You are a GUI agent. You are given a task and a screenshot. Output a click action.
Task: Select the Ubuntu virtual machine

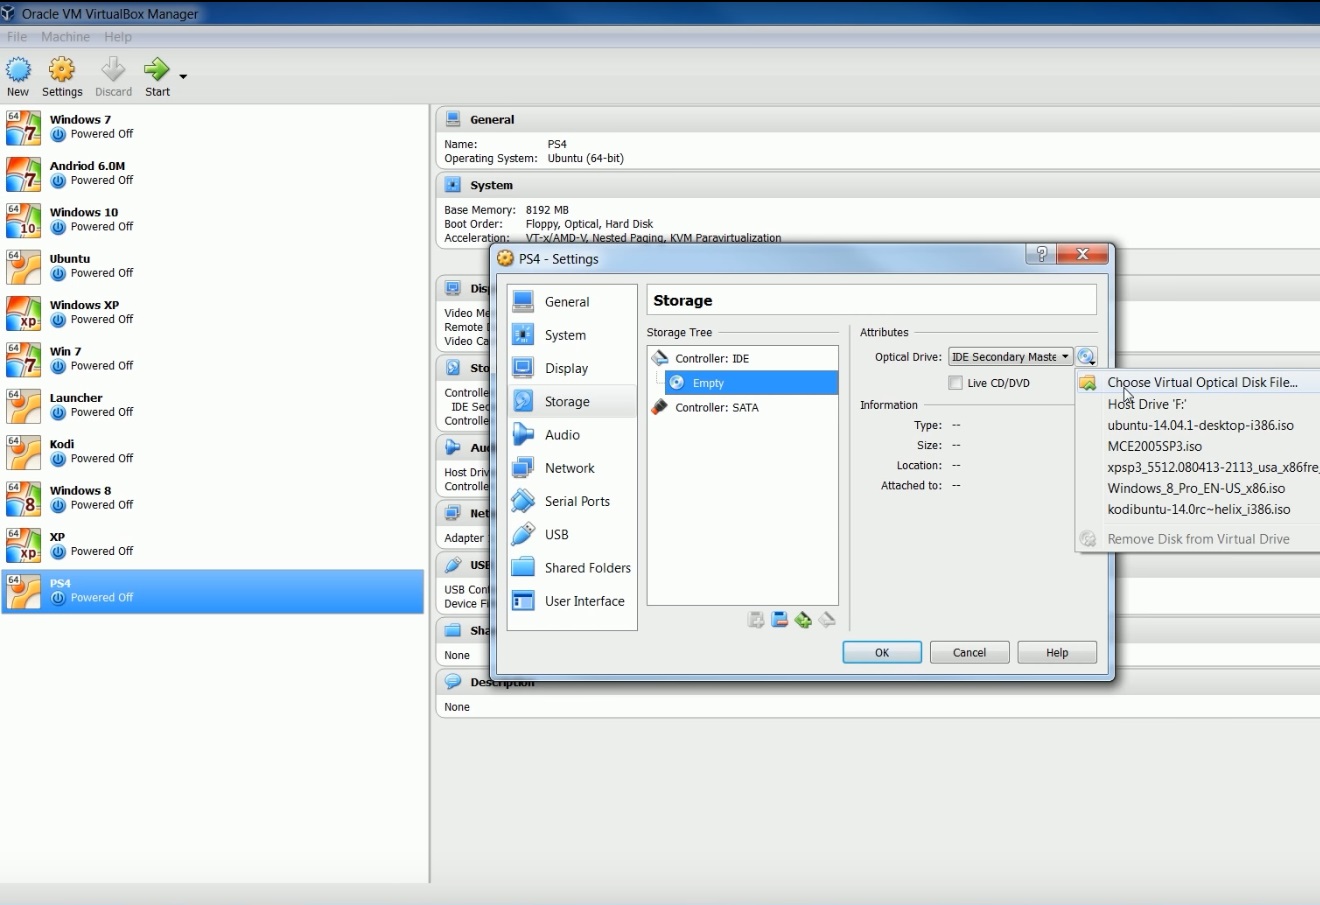(212, 266)
